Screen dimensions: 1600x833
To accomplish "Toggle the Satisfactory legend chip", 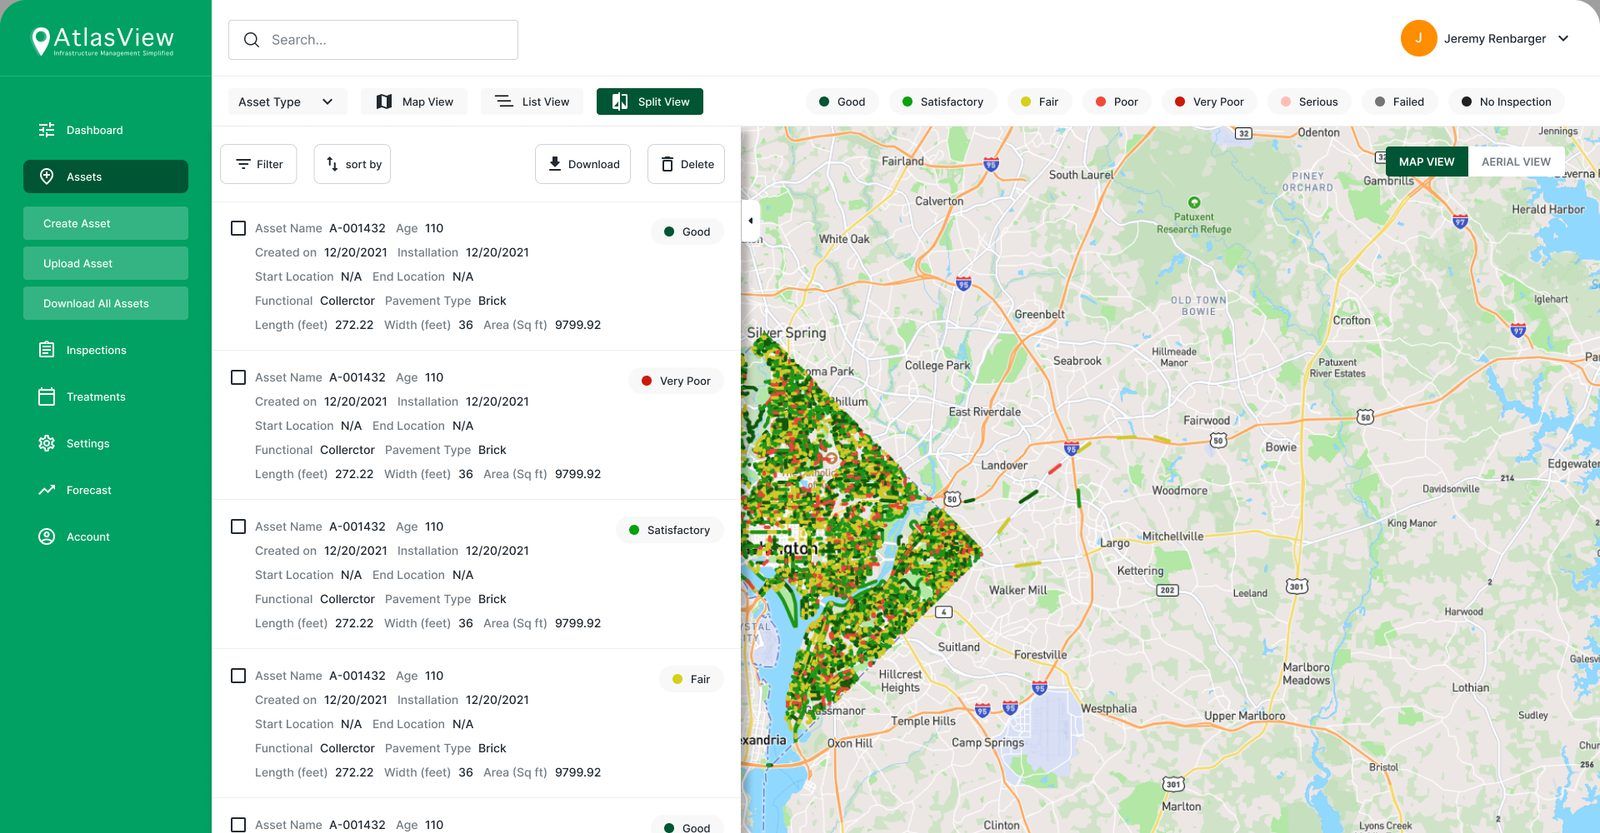I will (x=943, y=102).
